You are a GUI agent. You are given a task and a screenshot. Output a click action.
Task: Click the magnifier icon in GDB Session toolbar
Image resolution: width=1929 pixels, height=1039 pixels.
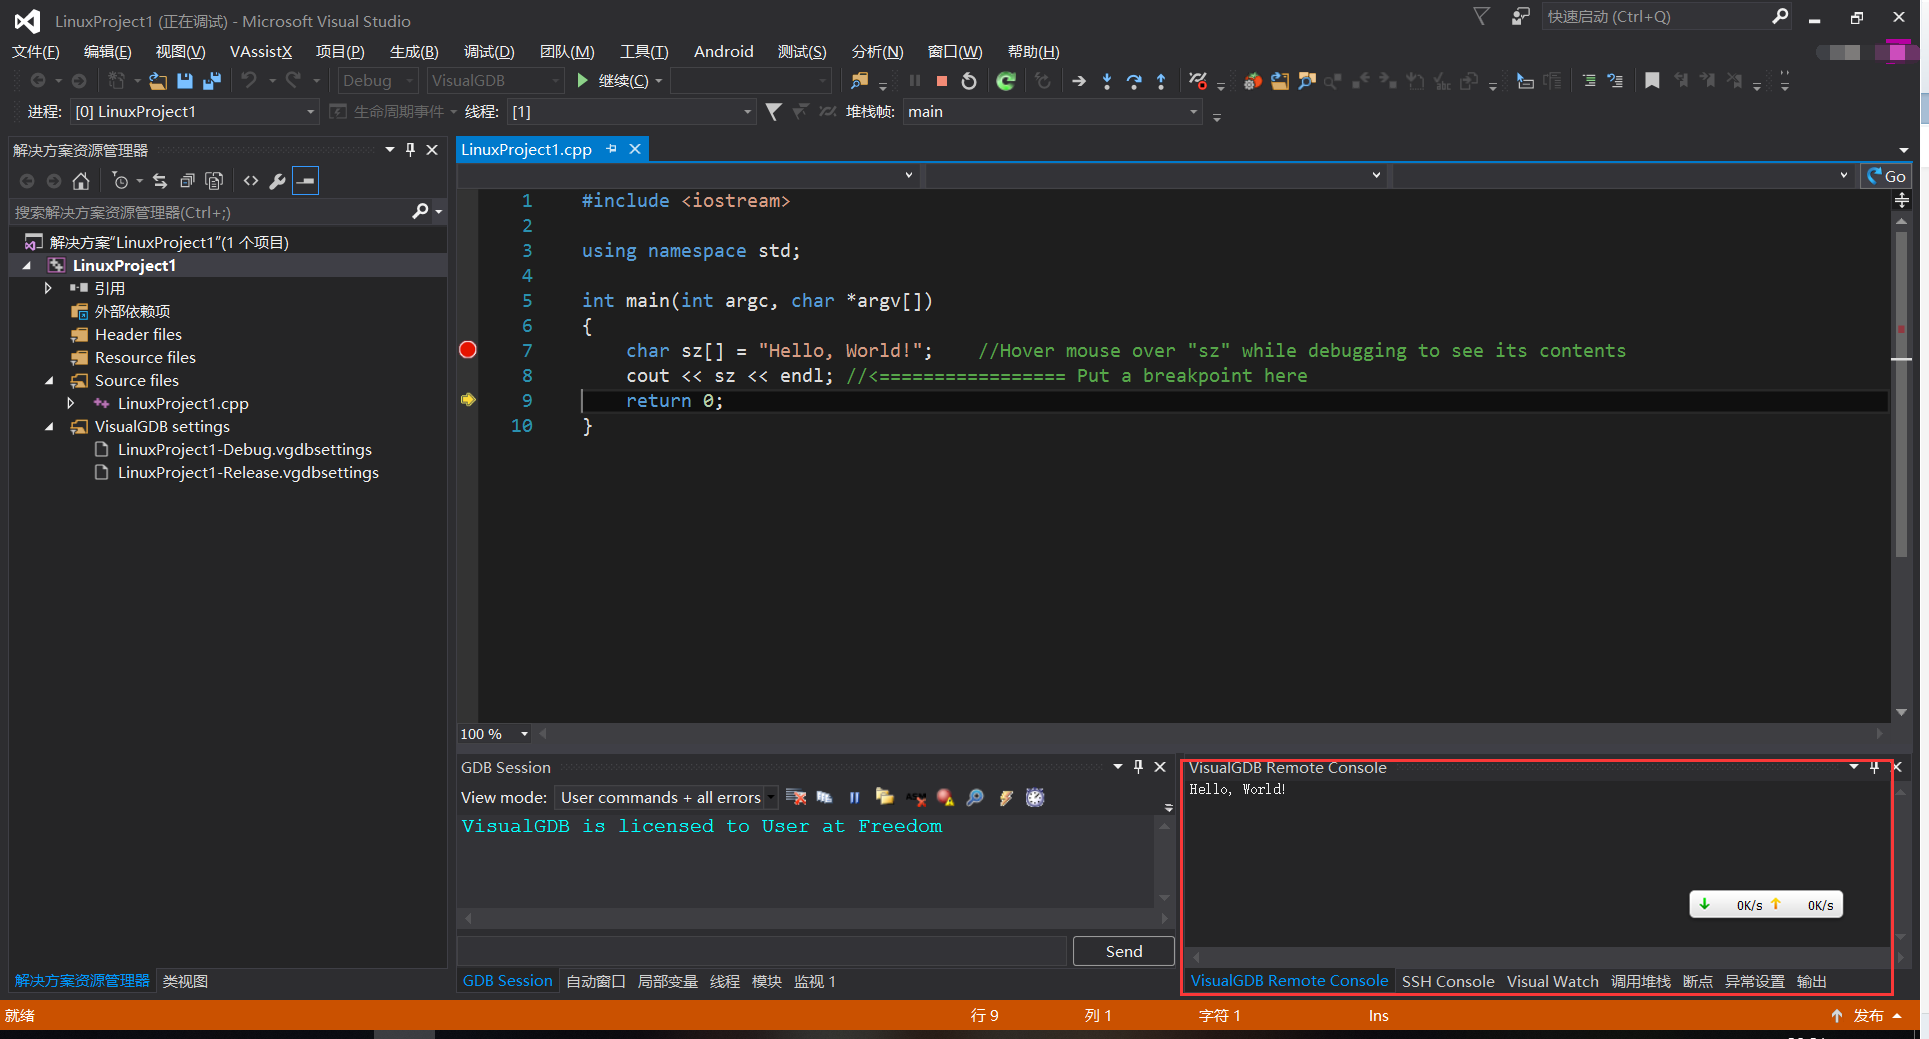tap(975, 797)
